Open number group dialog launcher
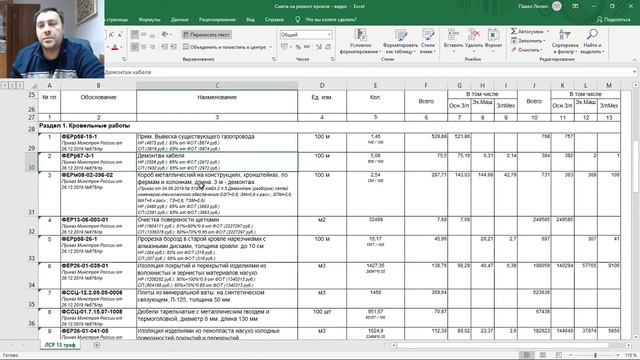This screenshot has height=360, width=640. [333, 60]
